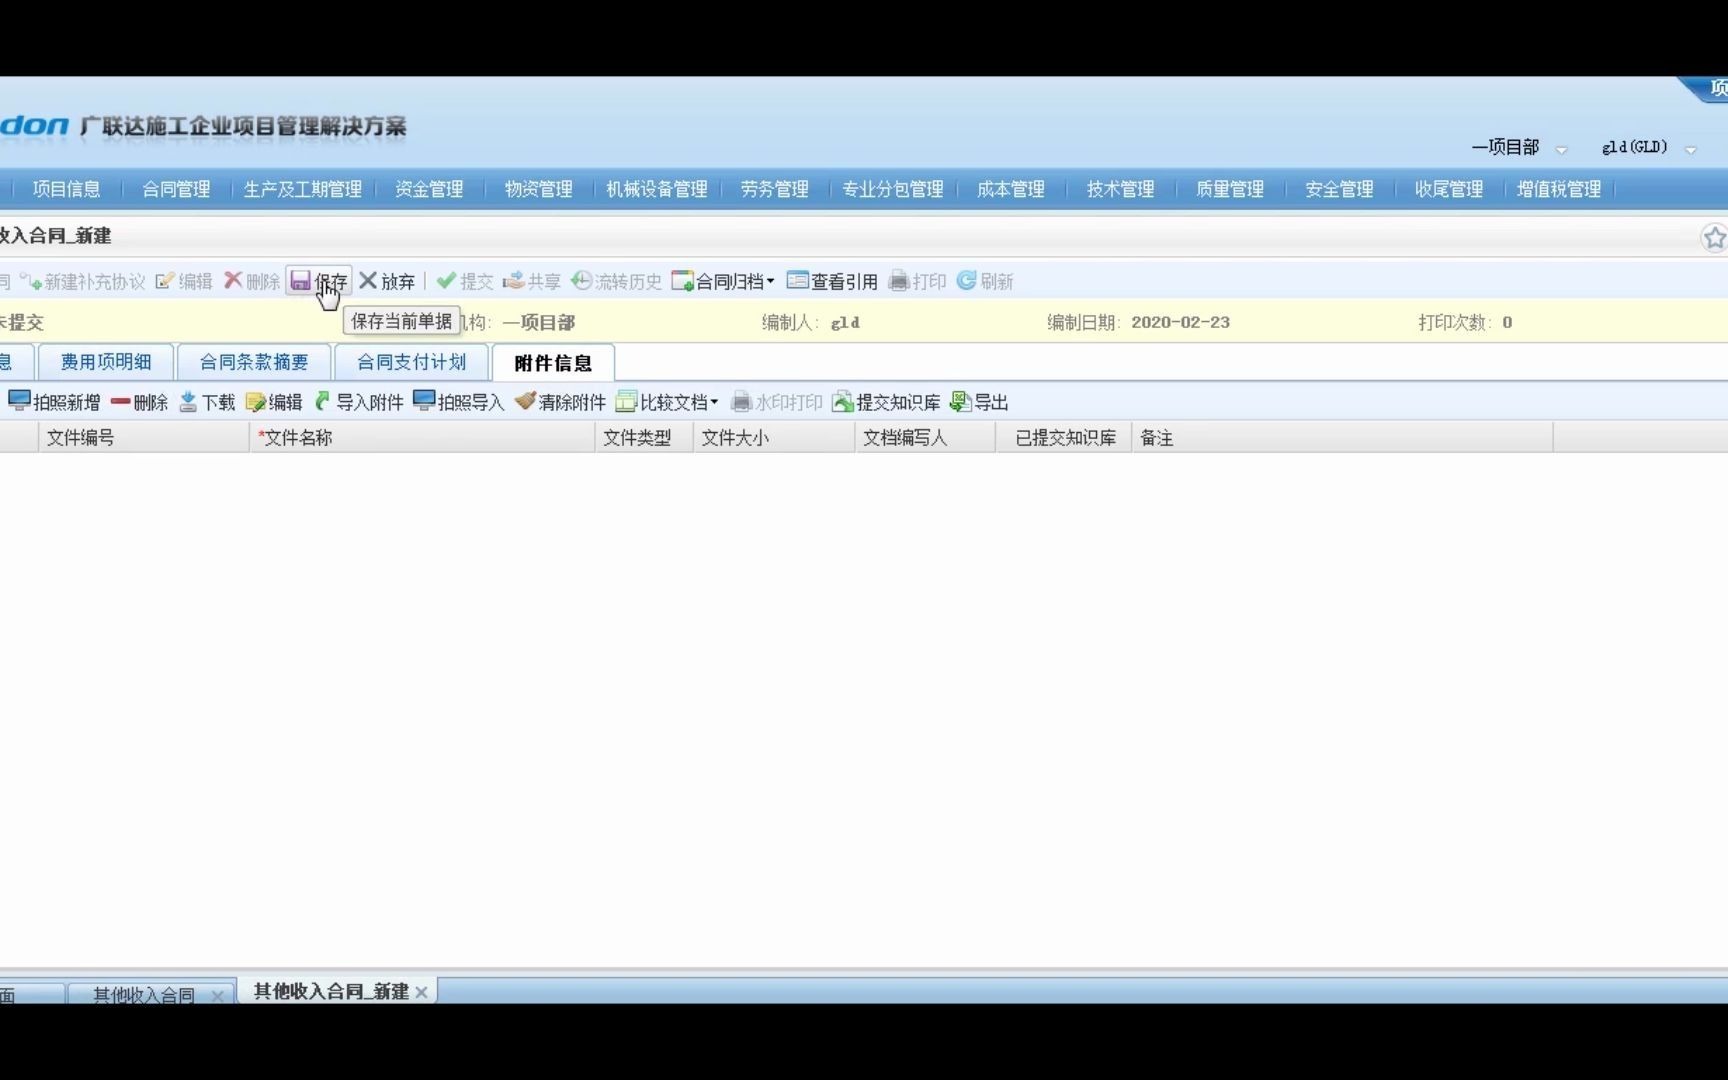This screenshot has width=1728, height=1080.
Task: Click 拍照导入 photo import icon
Action: 459,402
